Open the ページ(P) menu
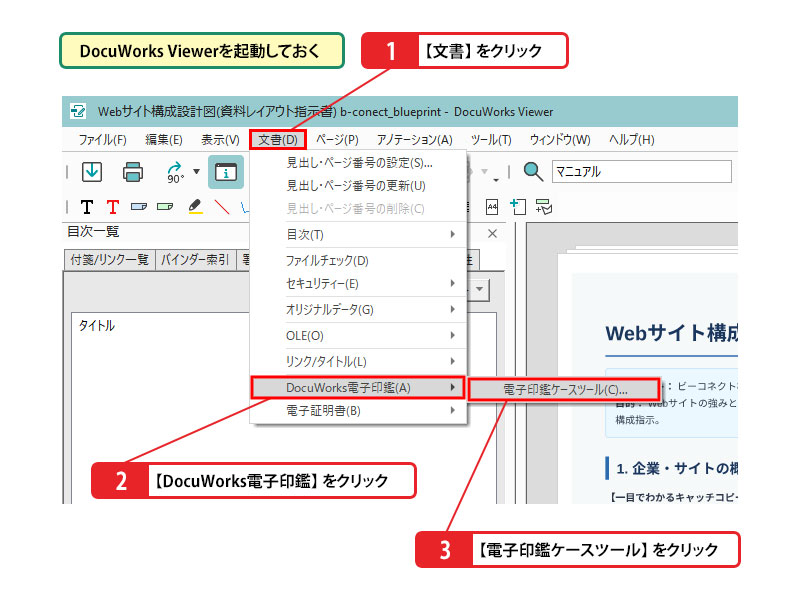The width and height of the screenshot is (800, 600). point(337,139)
